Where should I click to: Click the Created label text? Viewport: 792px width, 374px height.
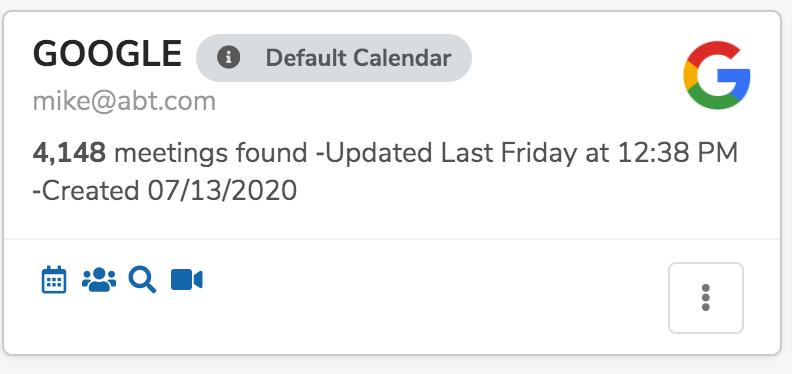pyautogui.click(x=86, y=191)
